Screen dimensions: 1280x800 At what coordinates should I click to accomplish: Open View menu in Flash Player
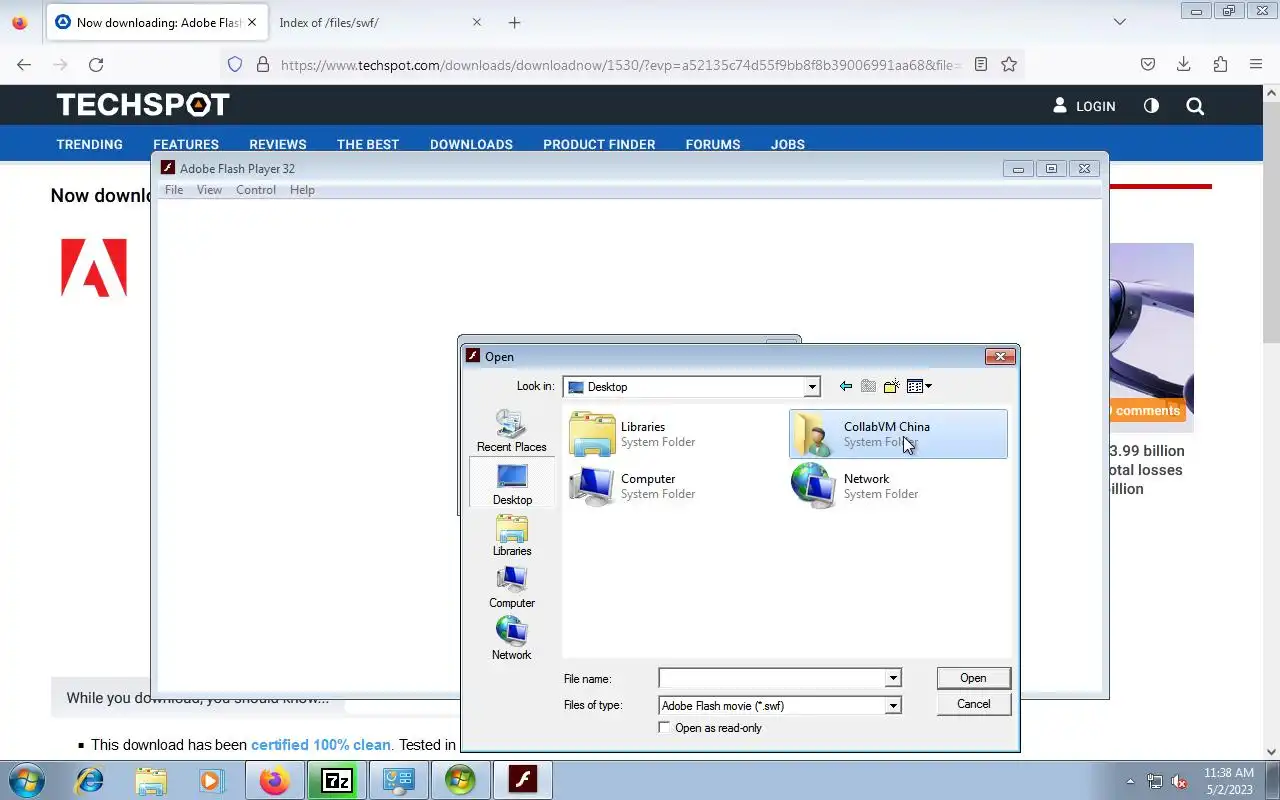(209, 190)
